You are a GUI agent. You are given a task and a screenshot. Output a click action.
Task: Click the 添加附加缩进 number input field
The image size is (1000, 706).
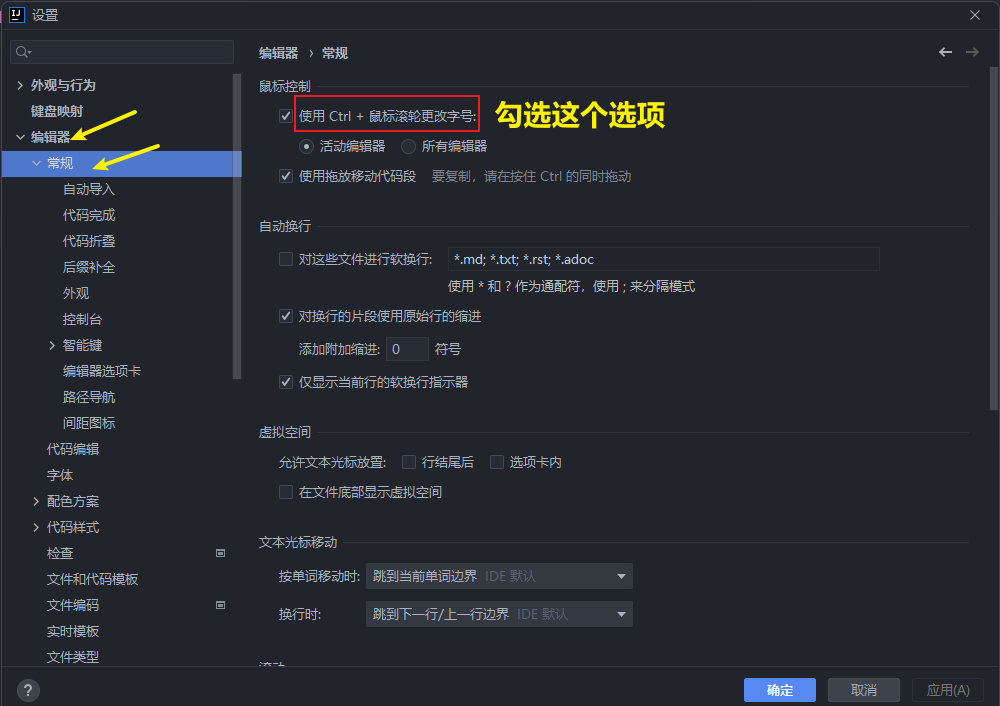coord(407,350)
